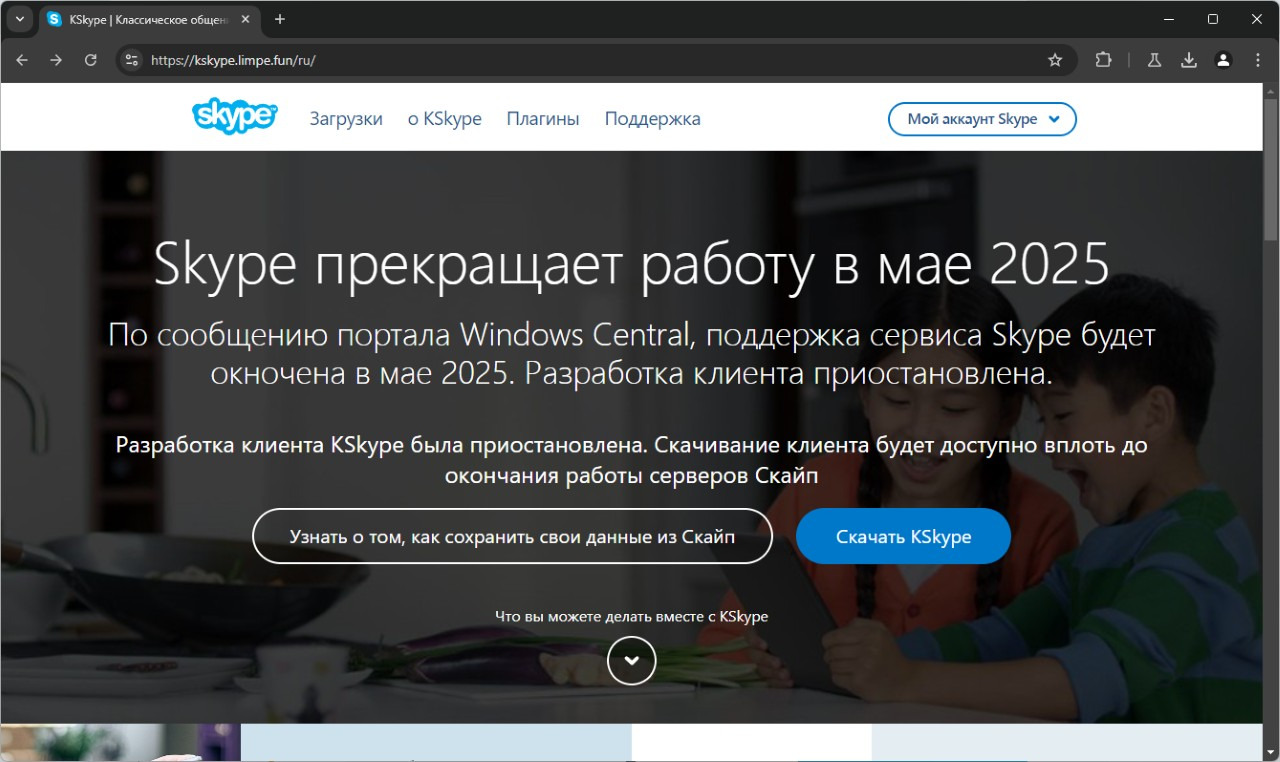Open Chrome Labs flask icon
Screen dimensions: 1280x762
[1154, 60]
